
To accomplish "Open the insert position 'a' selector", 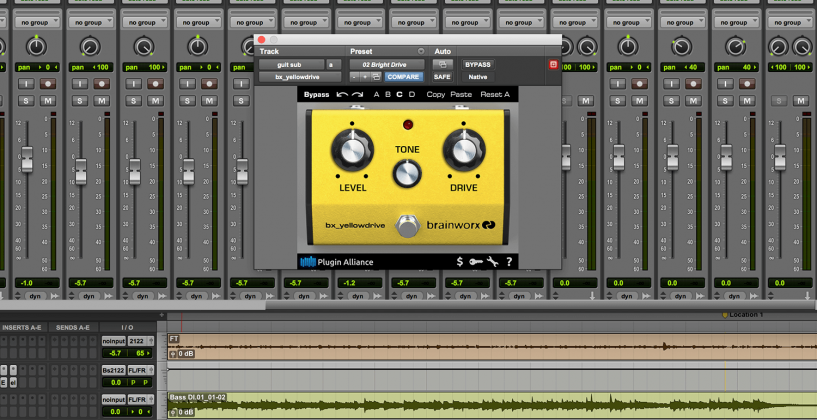I will click(x=333, y=65).
